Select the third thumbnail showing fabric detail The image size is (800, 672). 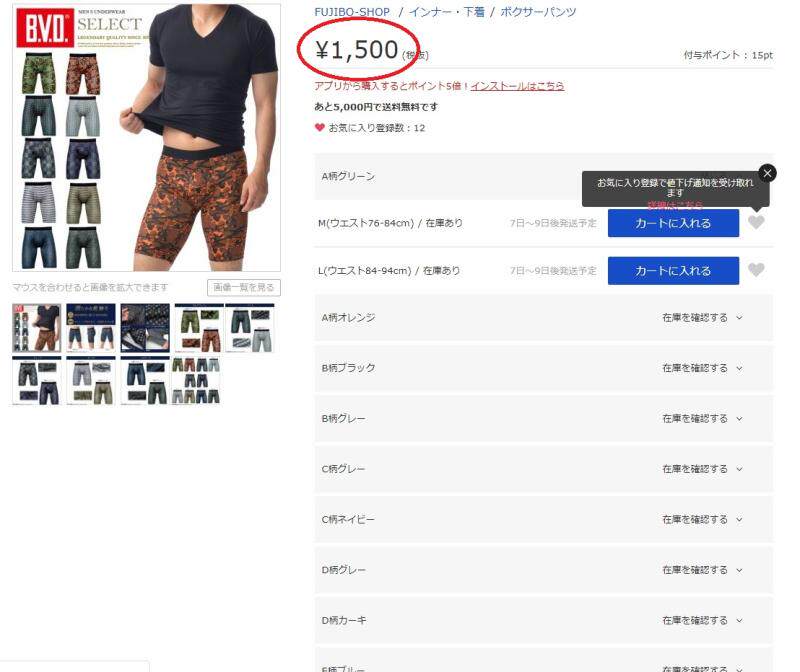(145, 328)
